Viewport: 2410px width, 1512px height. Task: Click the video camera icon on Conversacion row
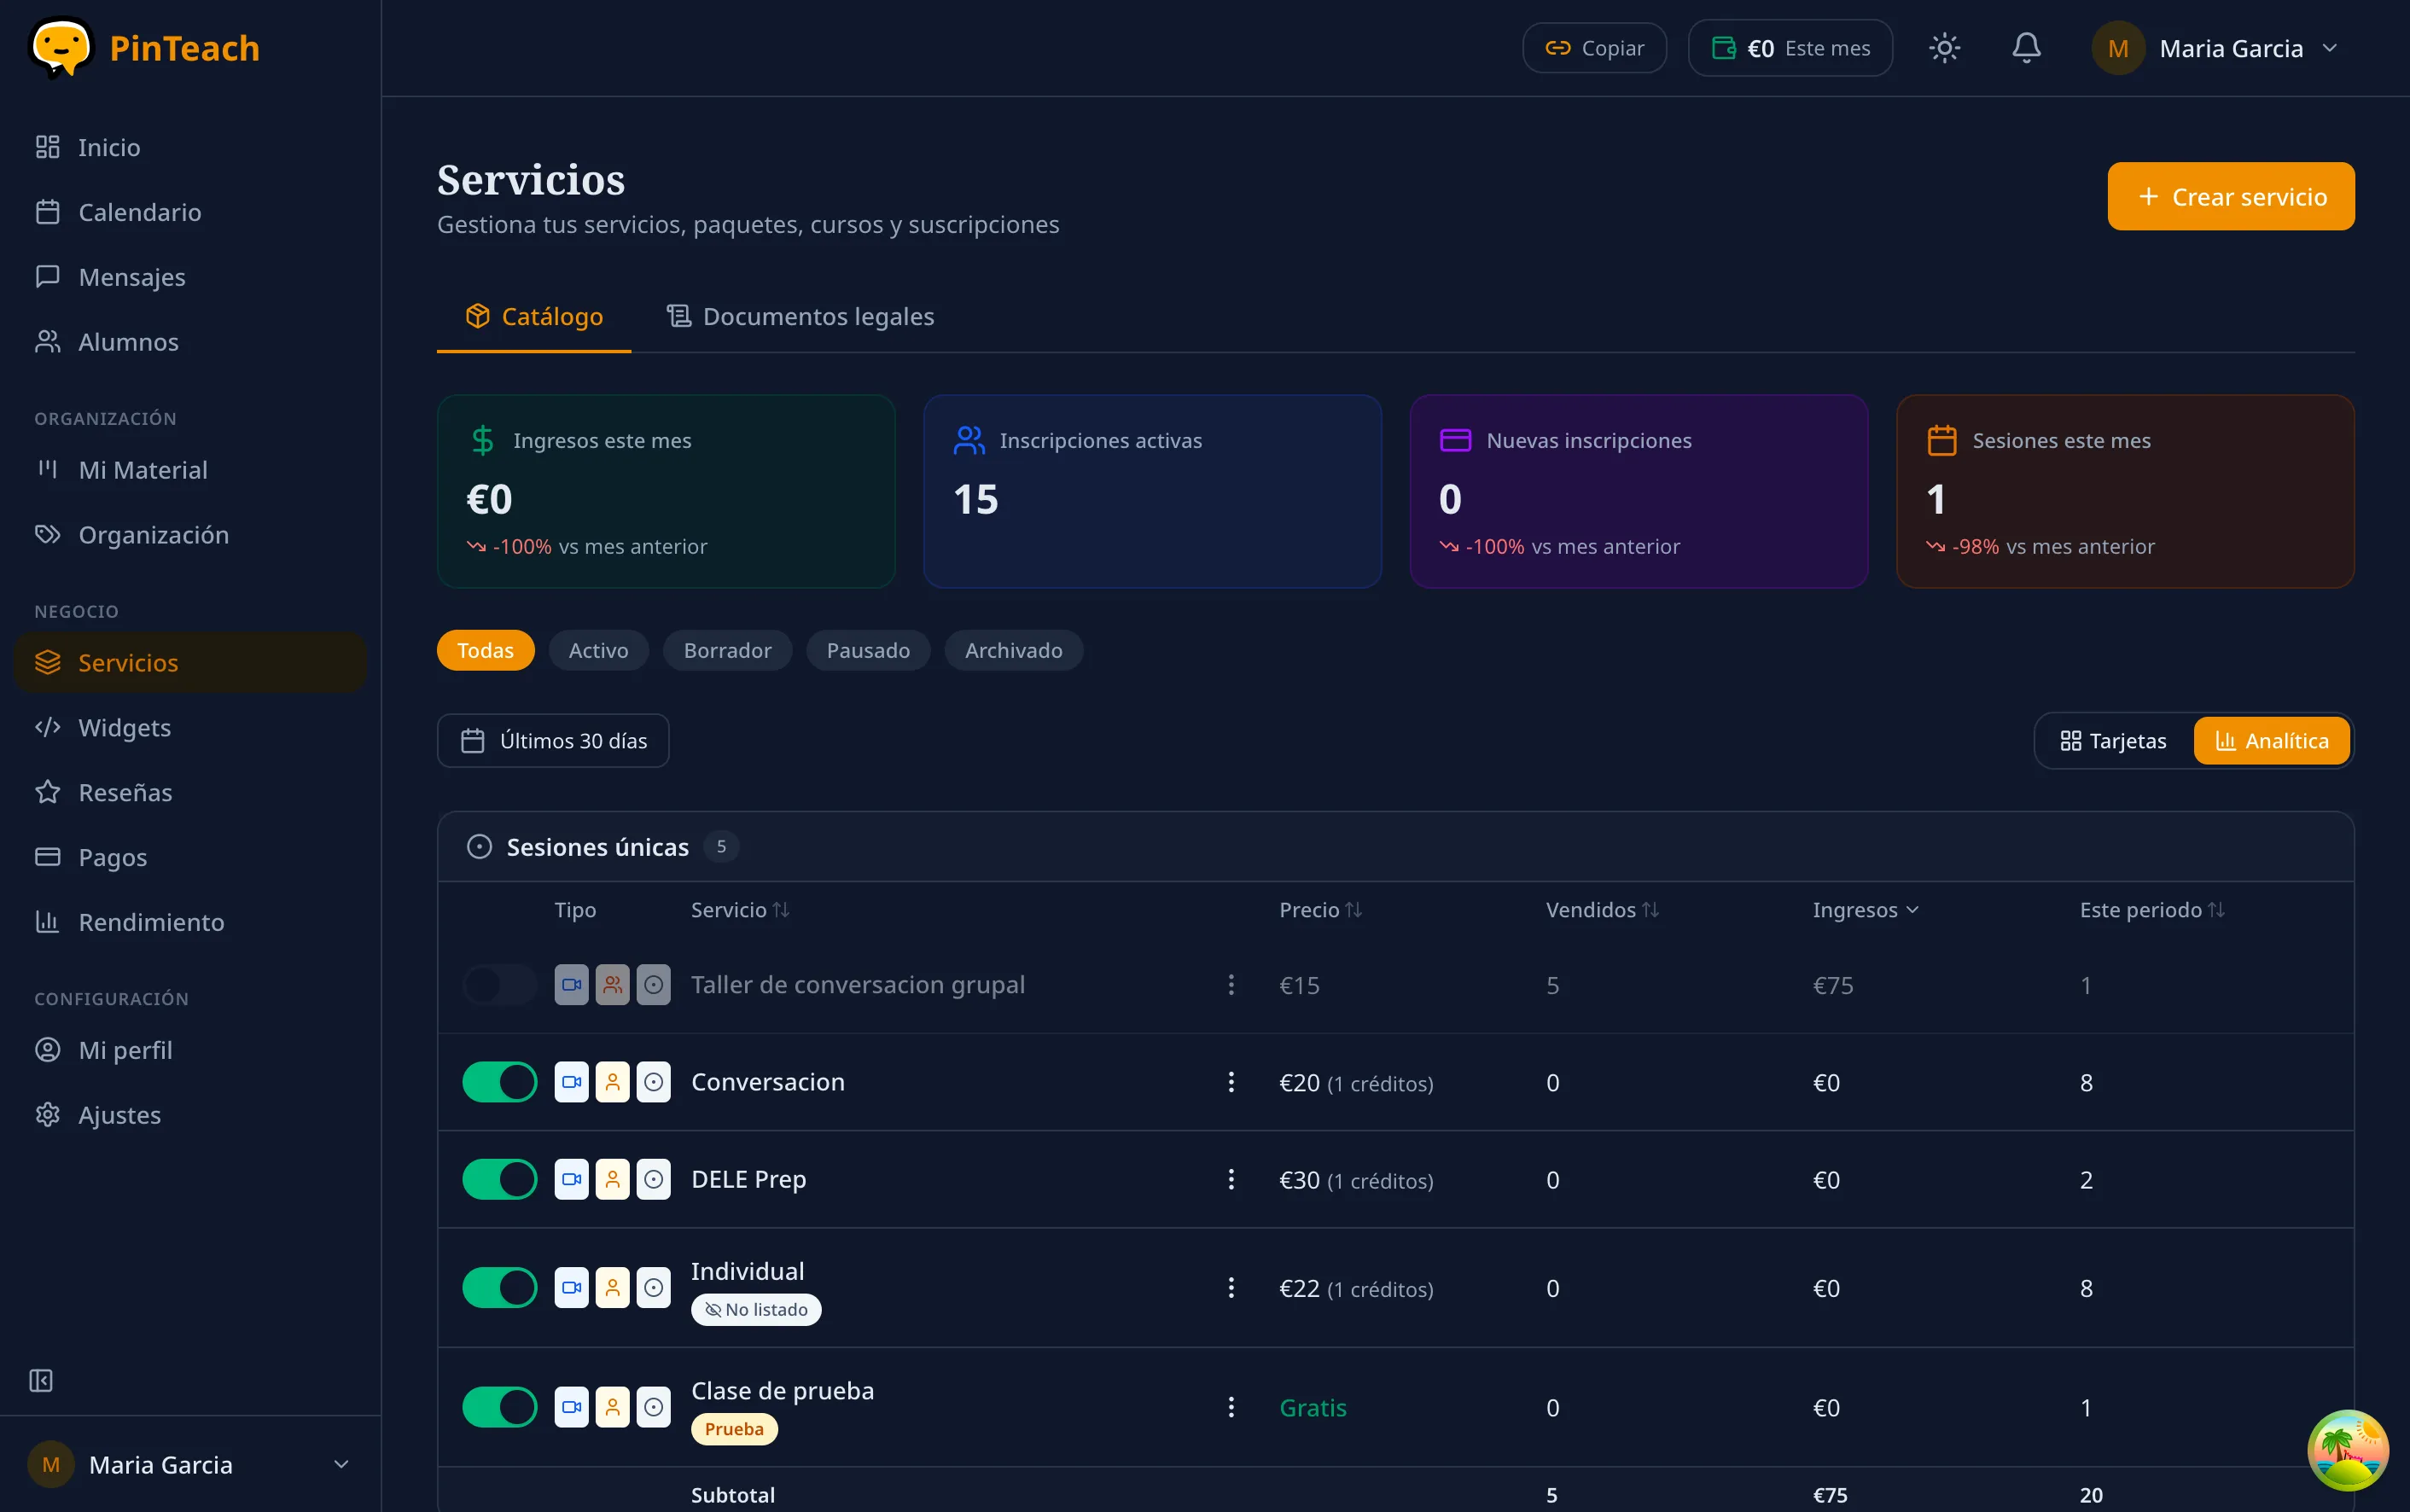click(x=571, y=1081)
